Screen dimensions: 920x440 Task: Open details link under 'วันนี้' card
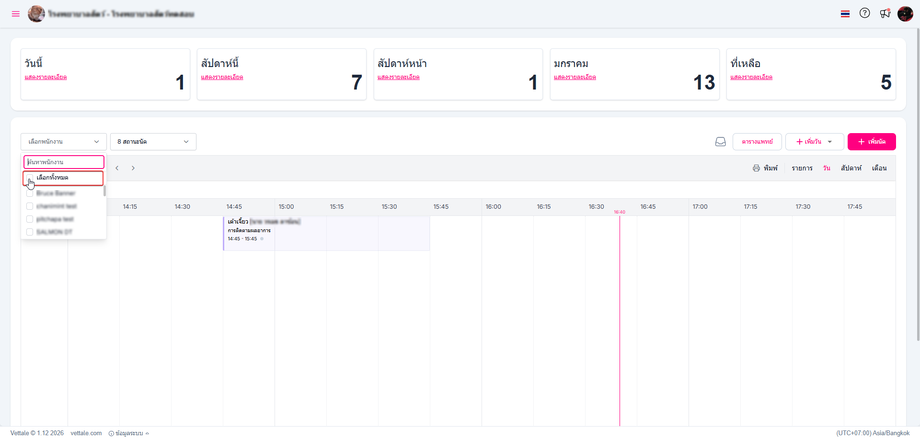[x=46, y=77]
